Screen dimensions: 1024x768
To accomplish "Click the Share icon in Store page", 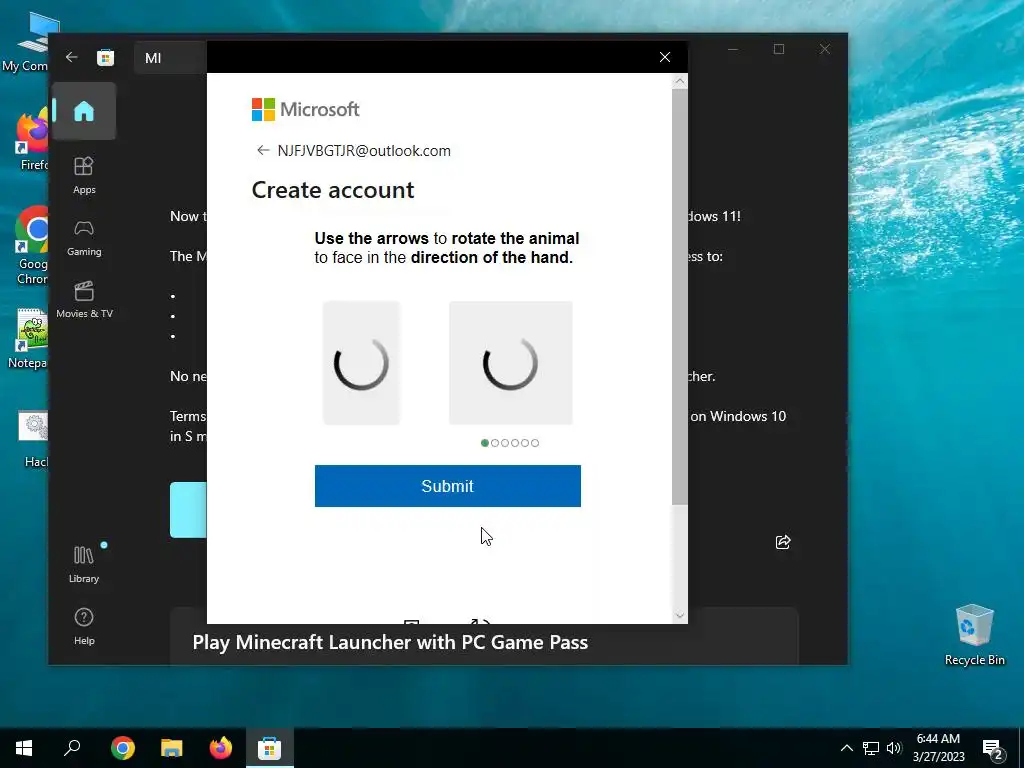I will click(783, 542).
